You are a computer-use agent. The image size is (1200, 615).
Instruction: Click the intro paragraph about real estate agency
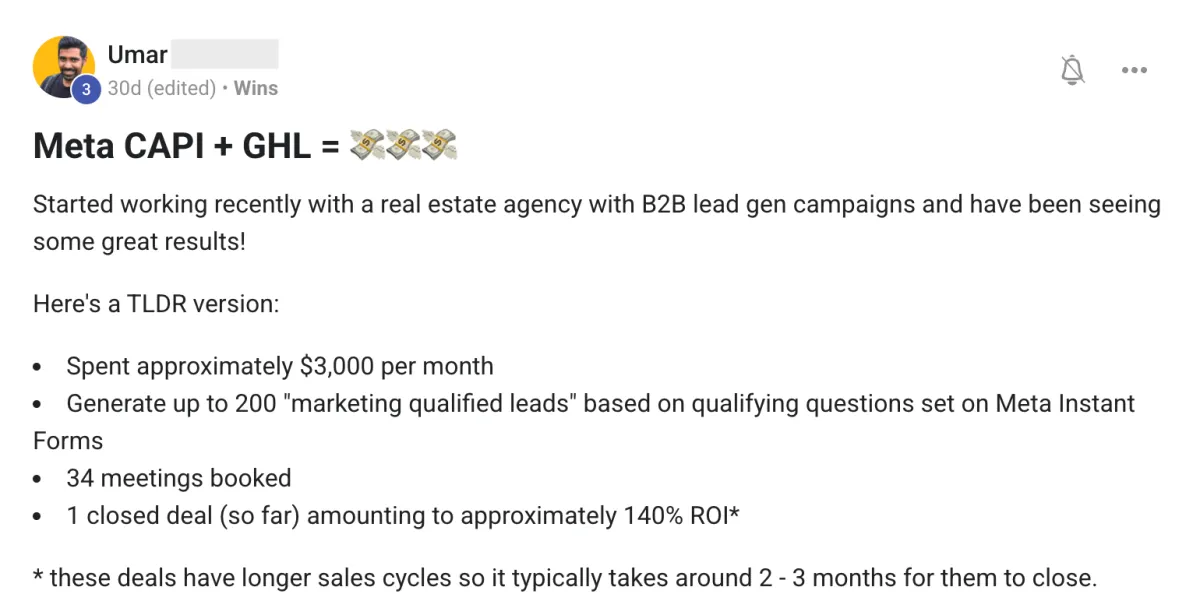[x=597, y=223]
